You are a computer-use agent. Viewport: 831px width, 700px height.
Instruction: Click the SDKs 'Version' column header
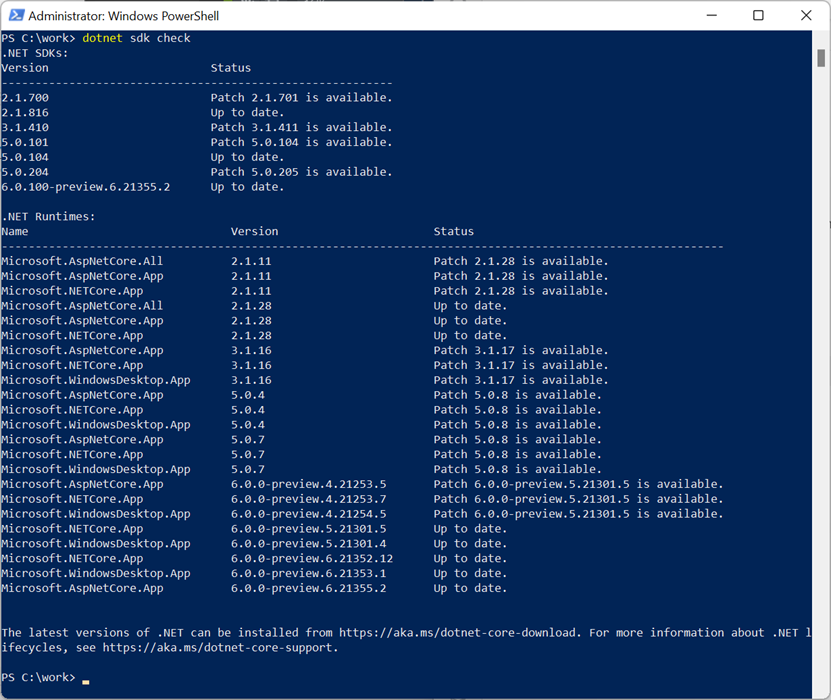(25, 68)
